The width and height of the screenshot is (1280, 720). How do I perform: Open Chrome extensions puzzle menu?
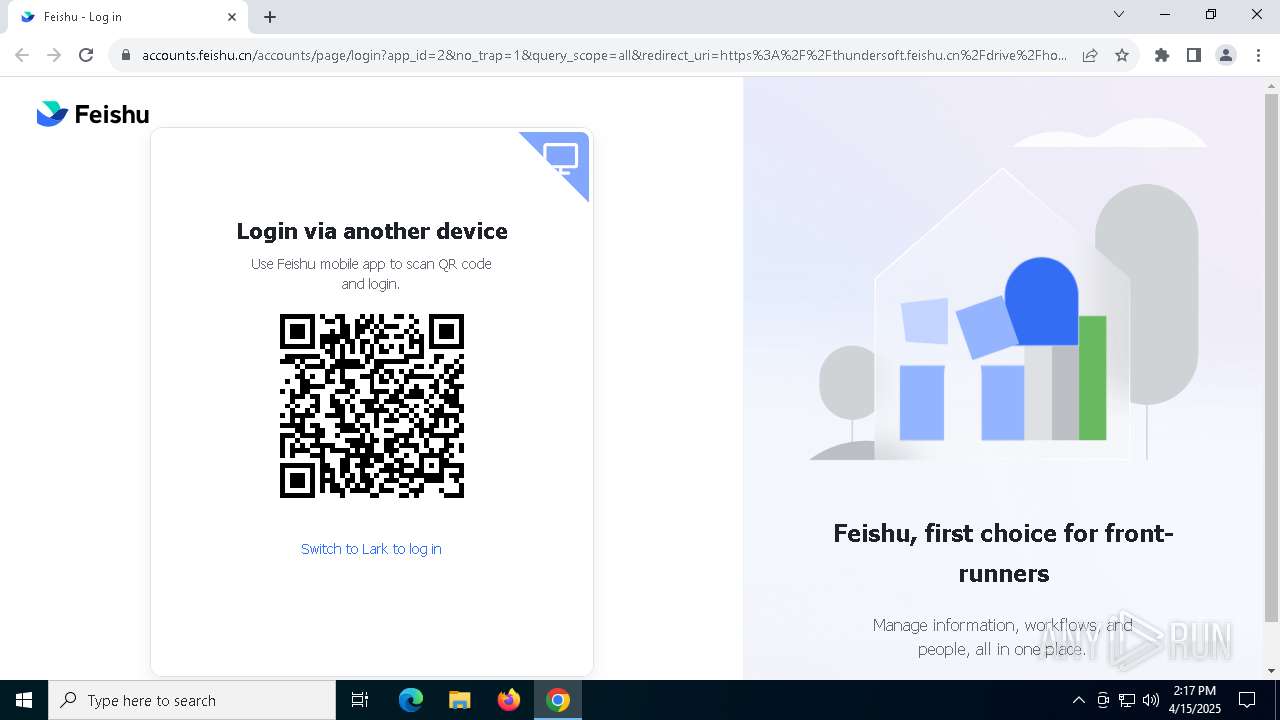pos(1162,55)
